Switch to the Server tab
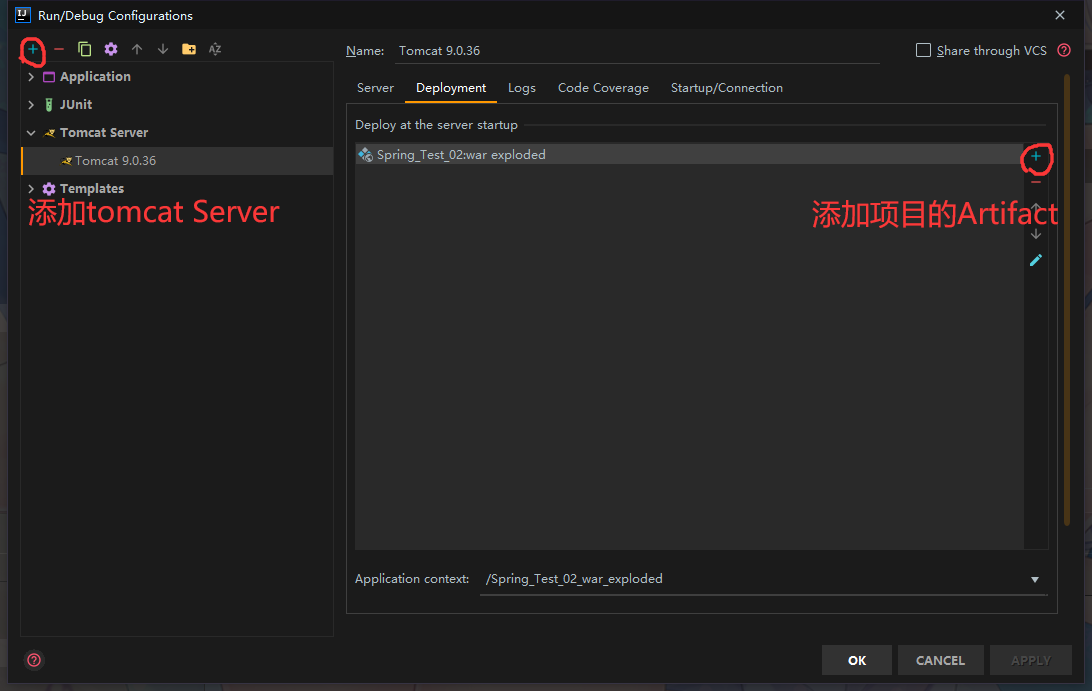 point(375,88)
